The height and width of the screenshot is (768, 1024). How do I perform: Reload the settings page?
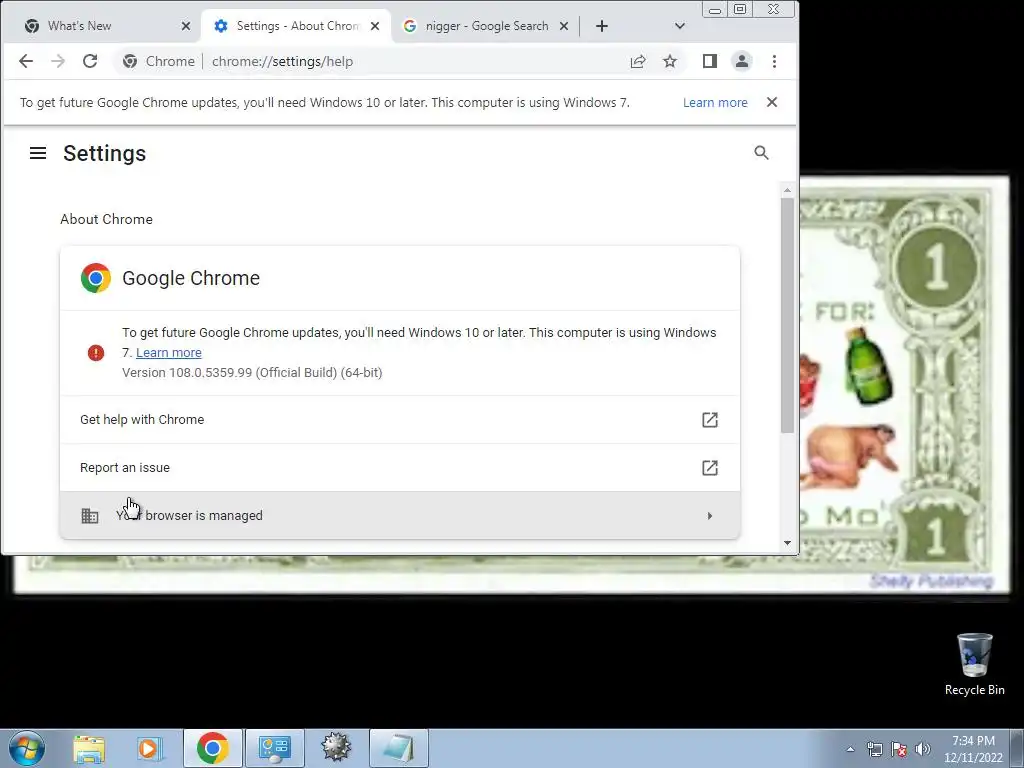pos(90,61)
